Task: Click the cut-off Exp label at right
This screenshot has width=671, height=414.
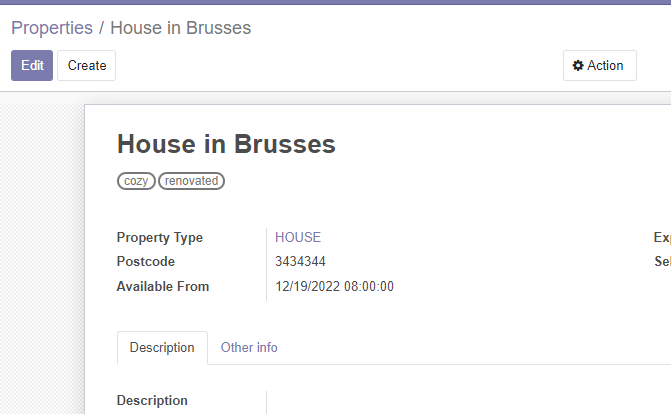Action: [x=662, y=237]
